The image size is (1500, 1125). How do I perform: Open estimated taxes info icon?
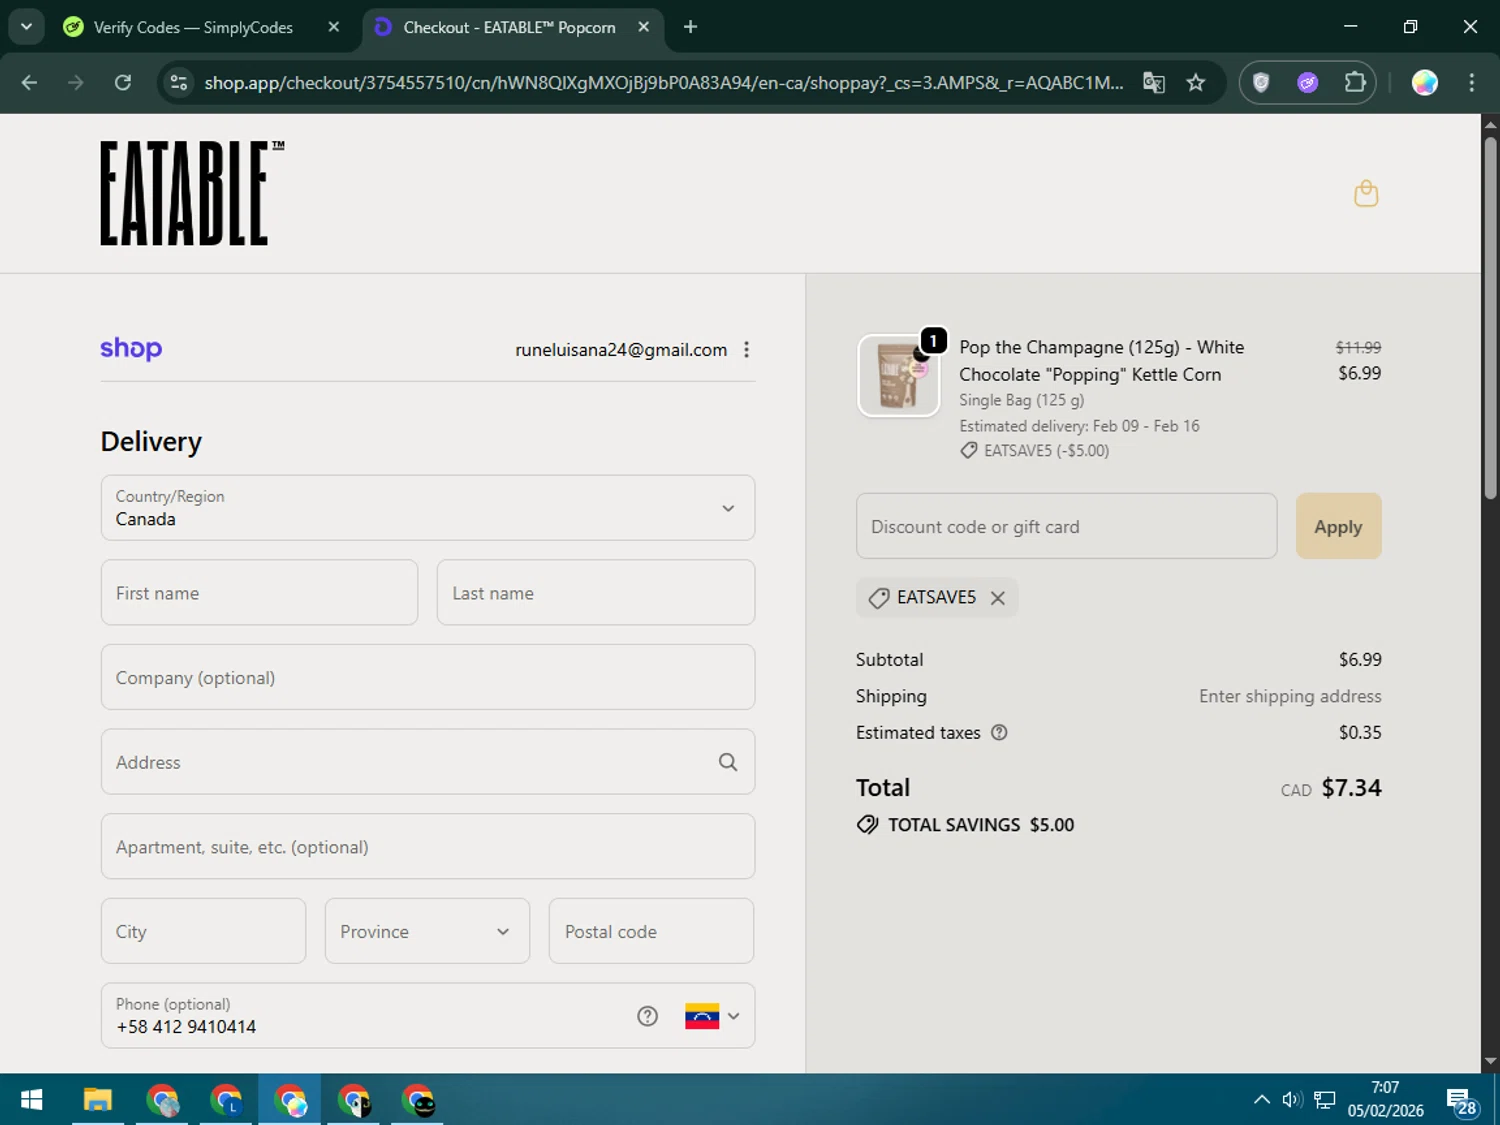[x=998, y=732]
